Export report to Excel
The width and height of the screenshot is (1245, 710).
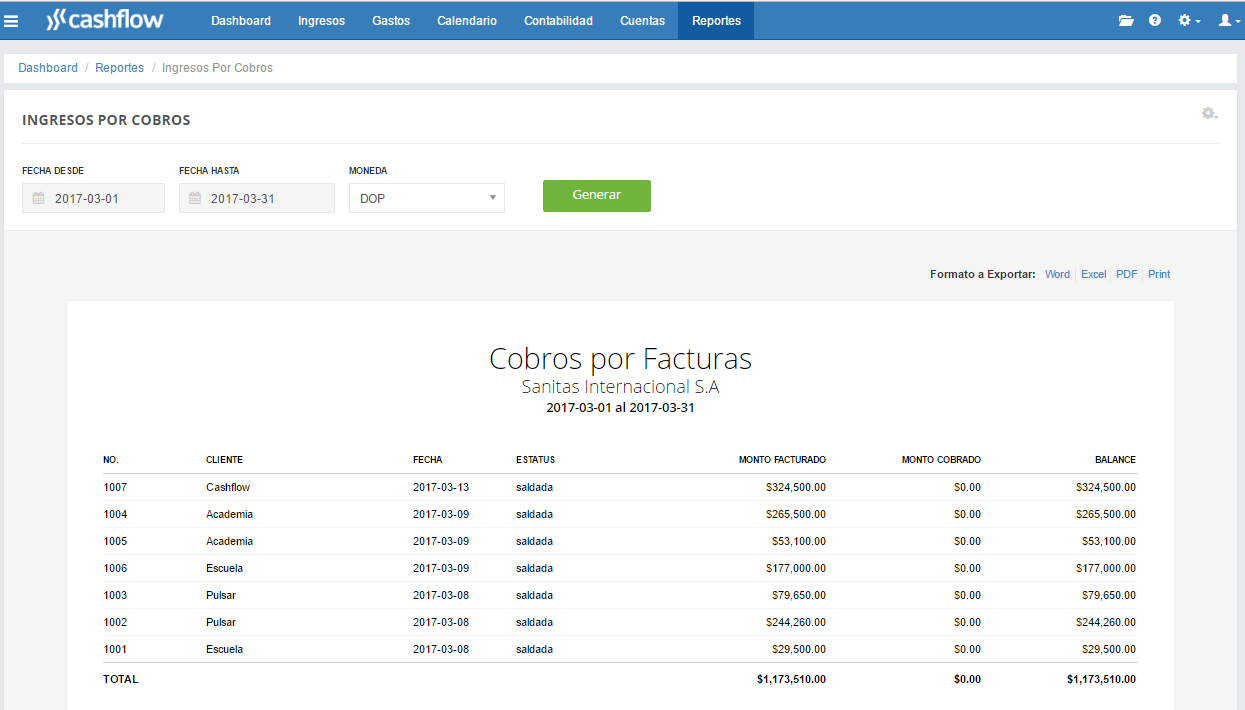click(1094, 274)
